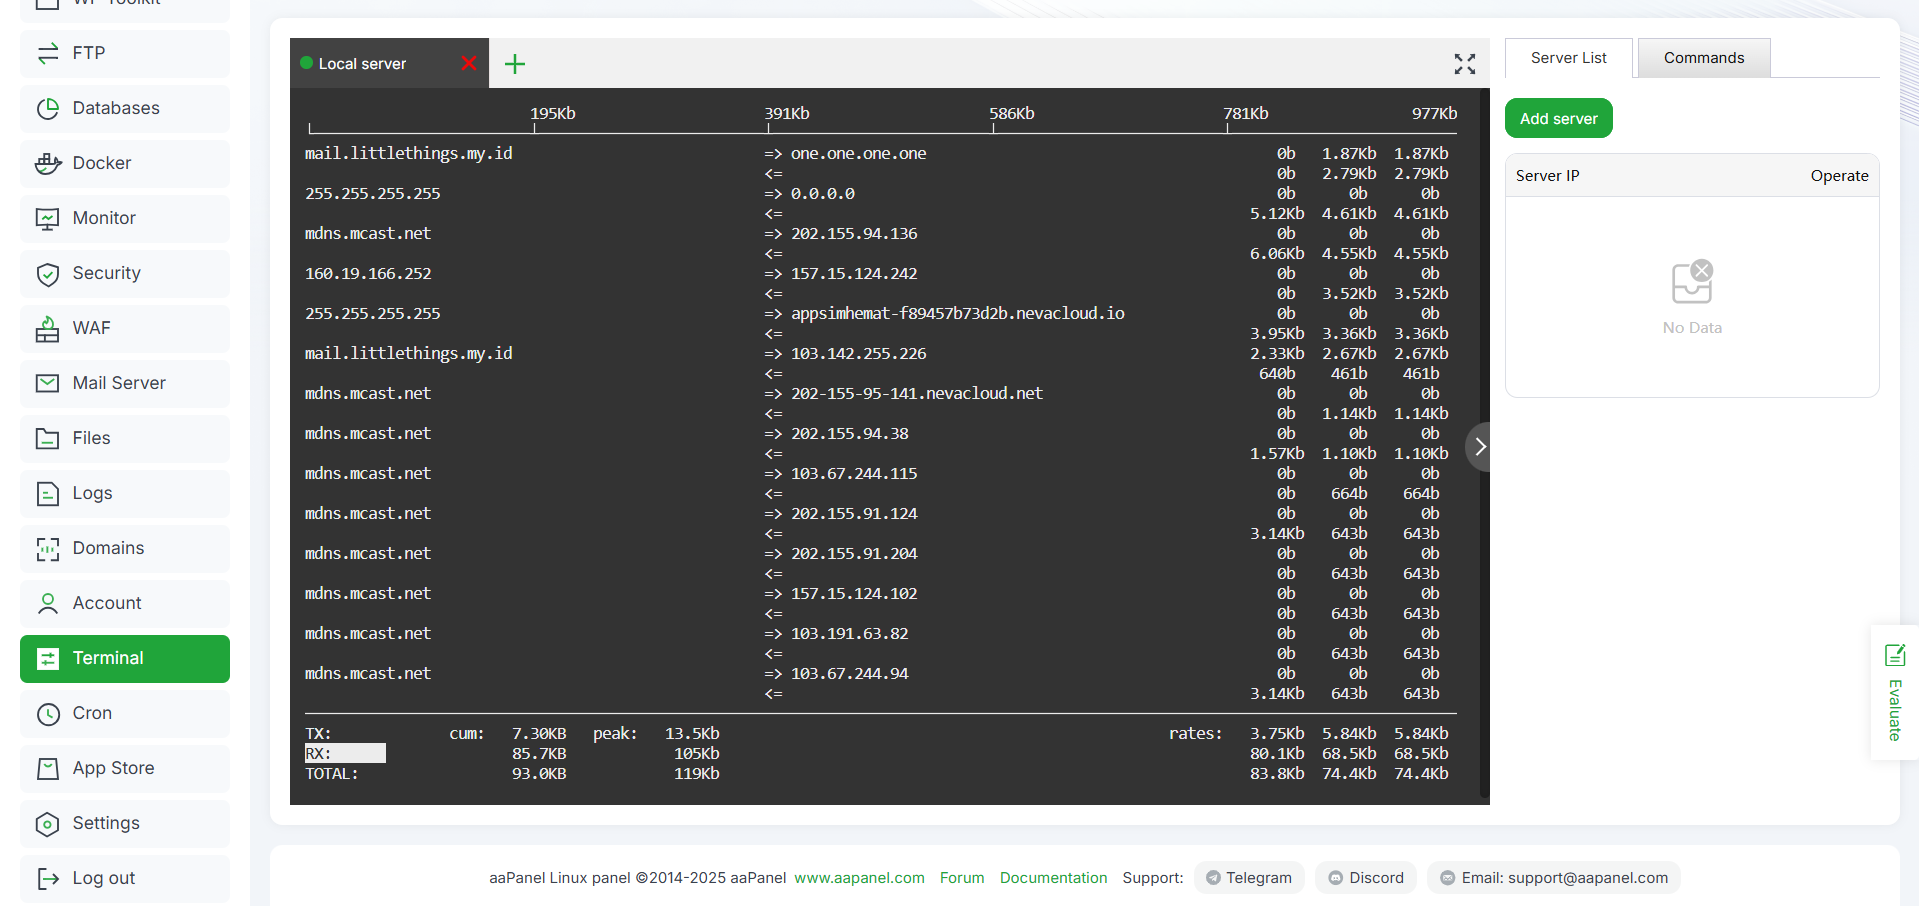Open a new terminal tab with plus icon

(x=515, y=64)
